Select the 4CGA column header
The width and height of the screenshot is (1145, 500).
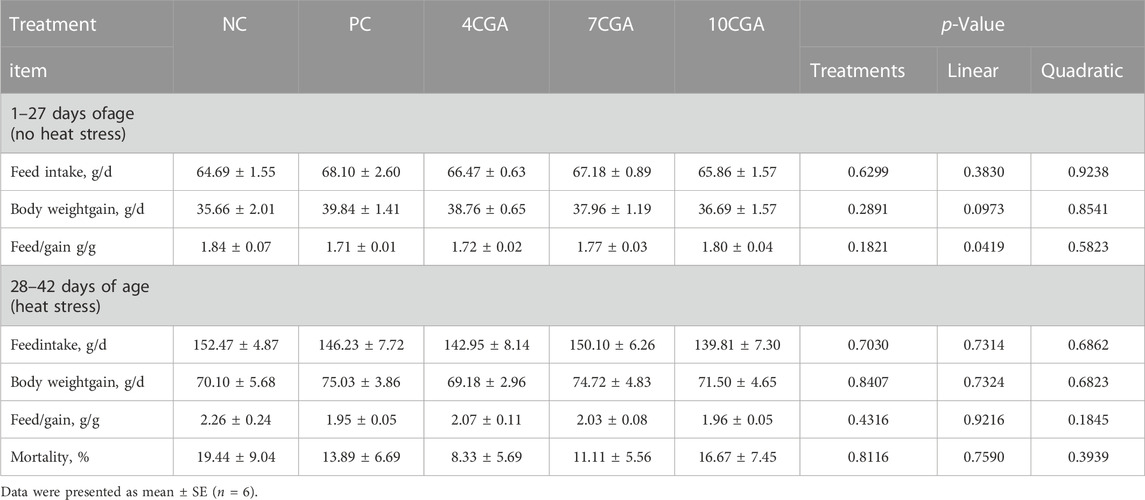pos(486,26)
